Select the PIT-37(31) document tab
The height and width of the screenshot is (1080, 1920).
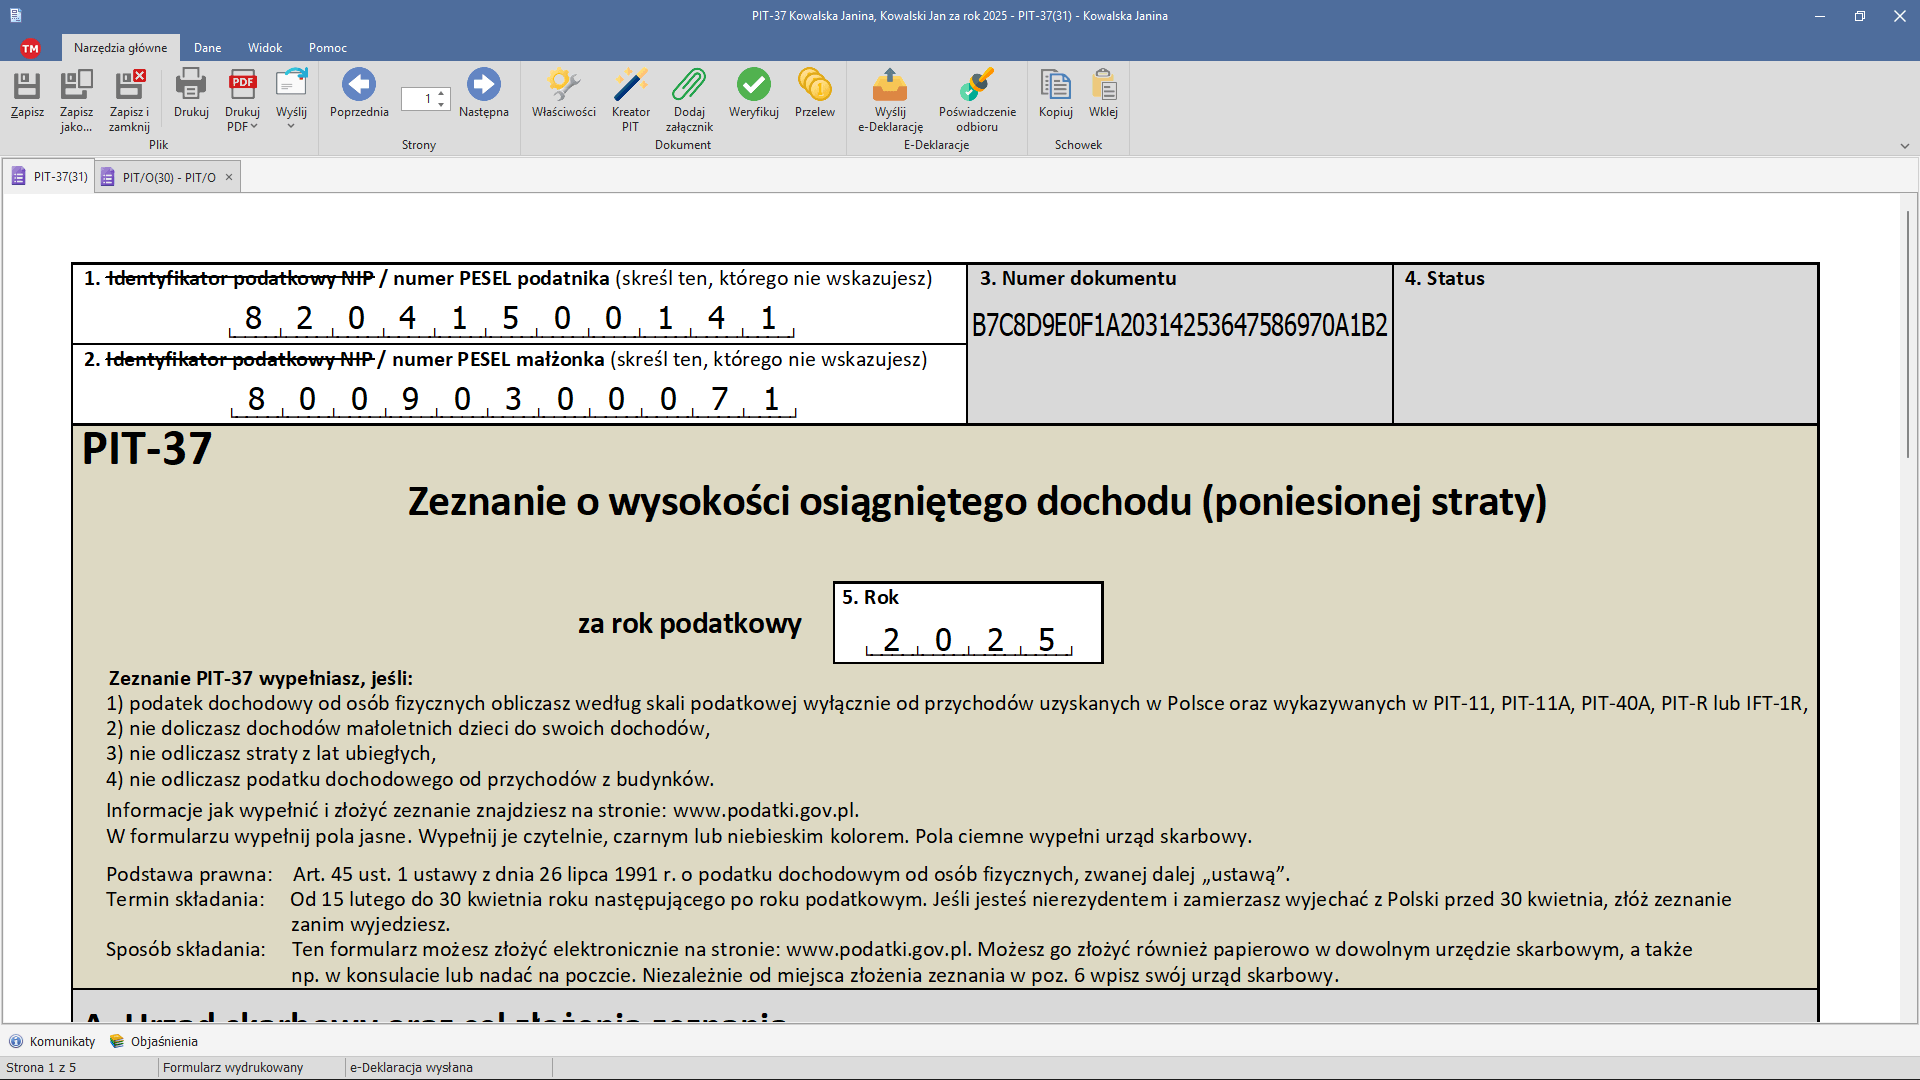(x=49, y=177)
